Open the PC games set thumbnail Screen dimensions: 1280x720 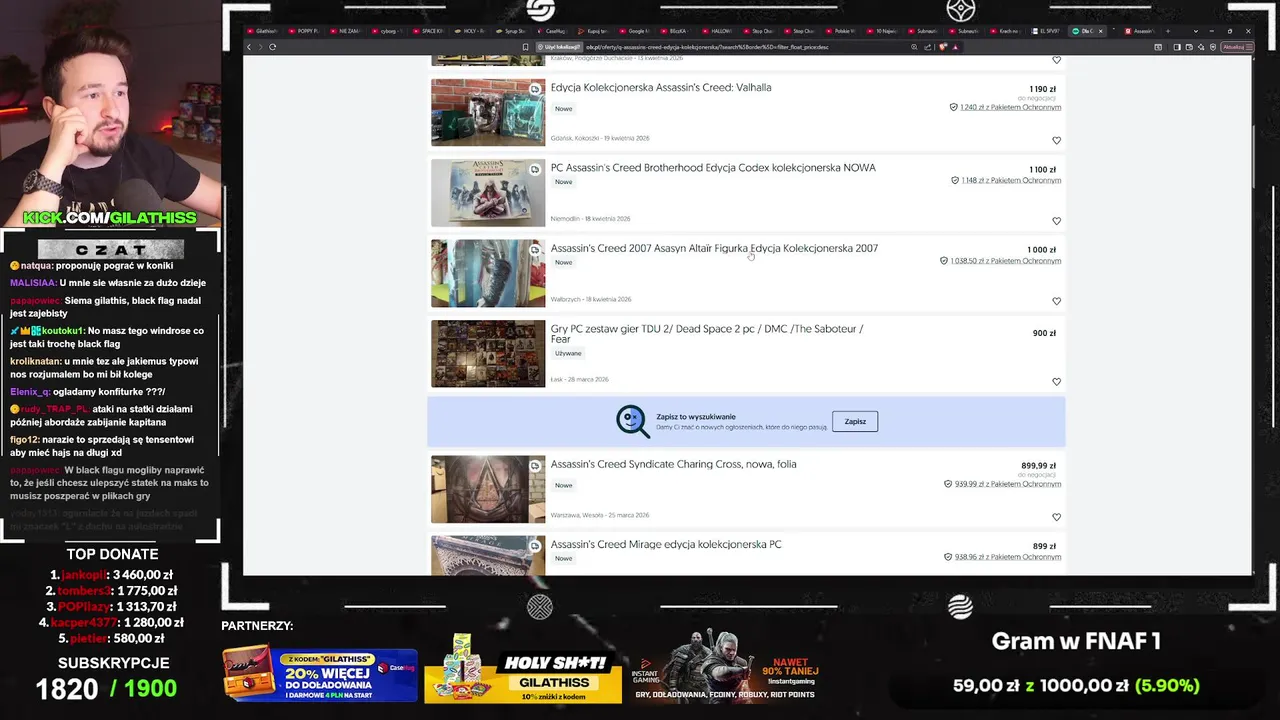click(488, 354)
